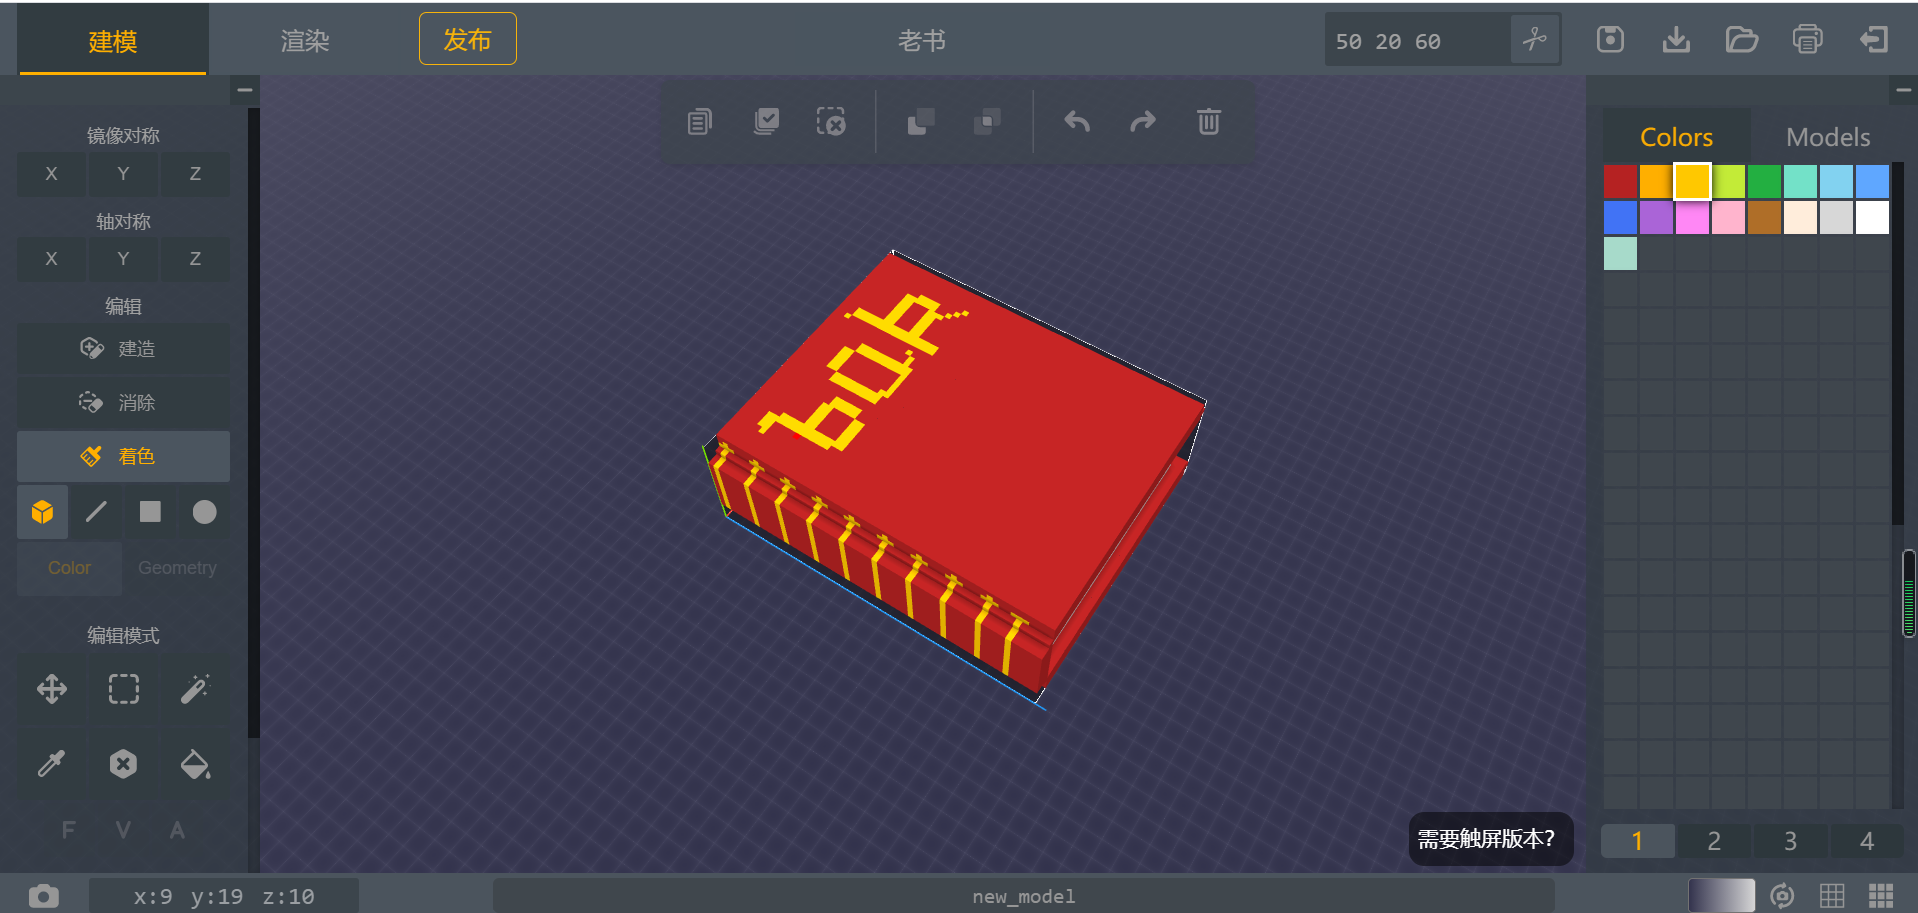
Task: Toggle Z under 镜像对称 mirror symmetry
Action: pyautogui.click(x=195, y=174)
